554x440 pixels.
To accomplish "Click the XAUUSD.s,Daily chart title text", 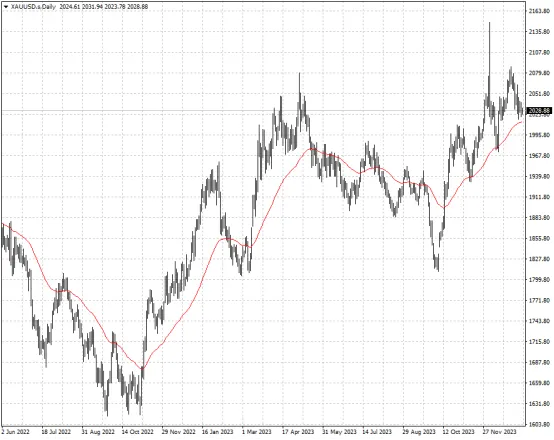I will pyautogui.click(x=33, y=6).
